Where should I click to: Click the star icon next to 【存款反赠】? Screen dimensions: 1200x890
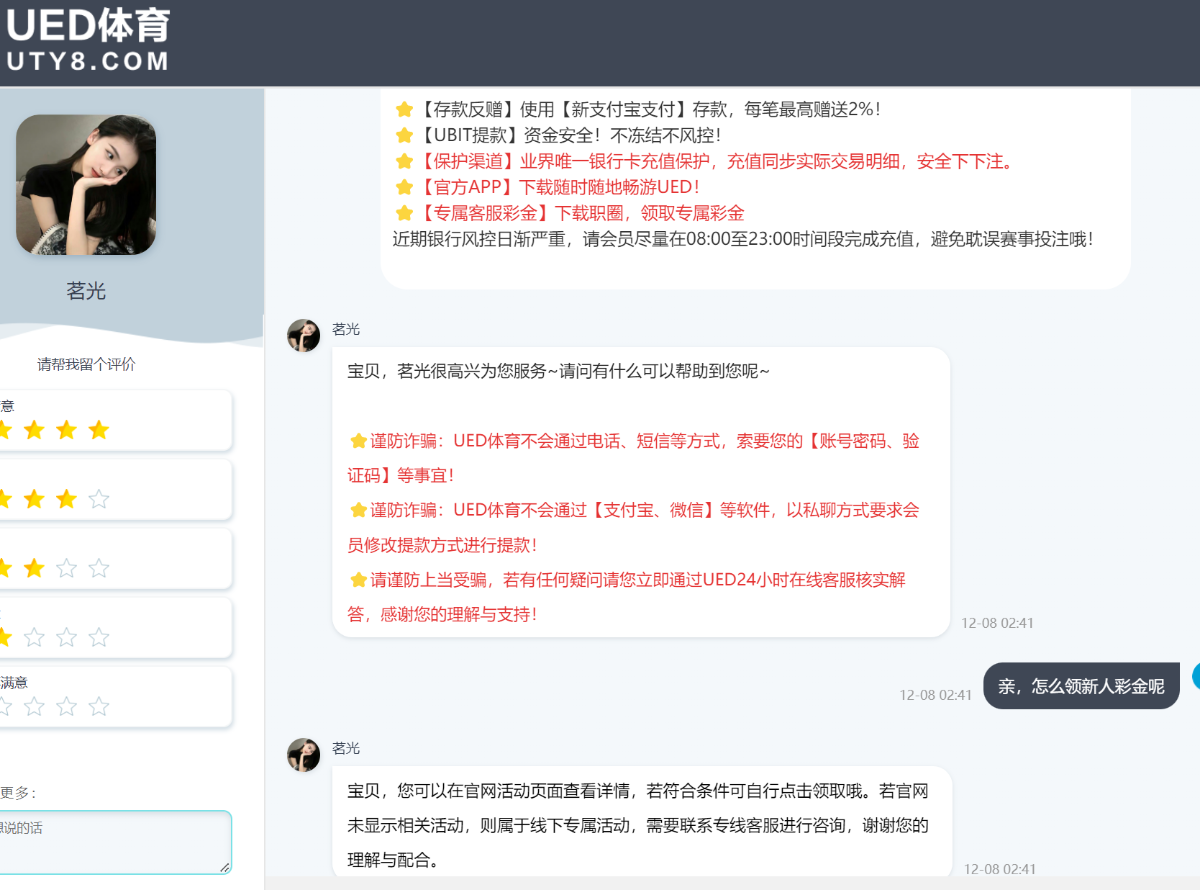(404, 109)
